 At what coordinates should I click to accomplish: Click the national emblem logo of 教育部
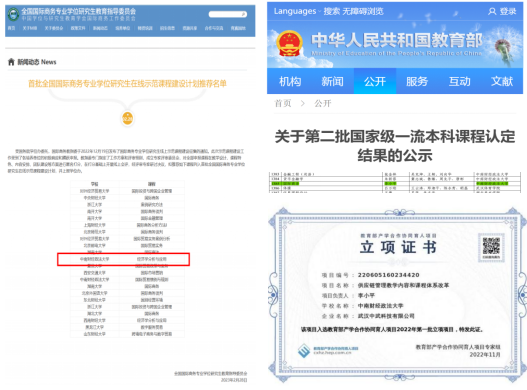[x=289, y=44]
